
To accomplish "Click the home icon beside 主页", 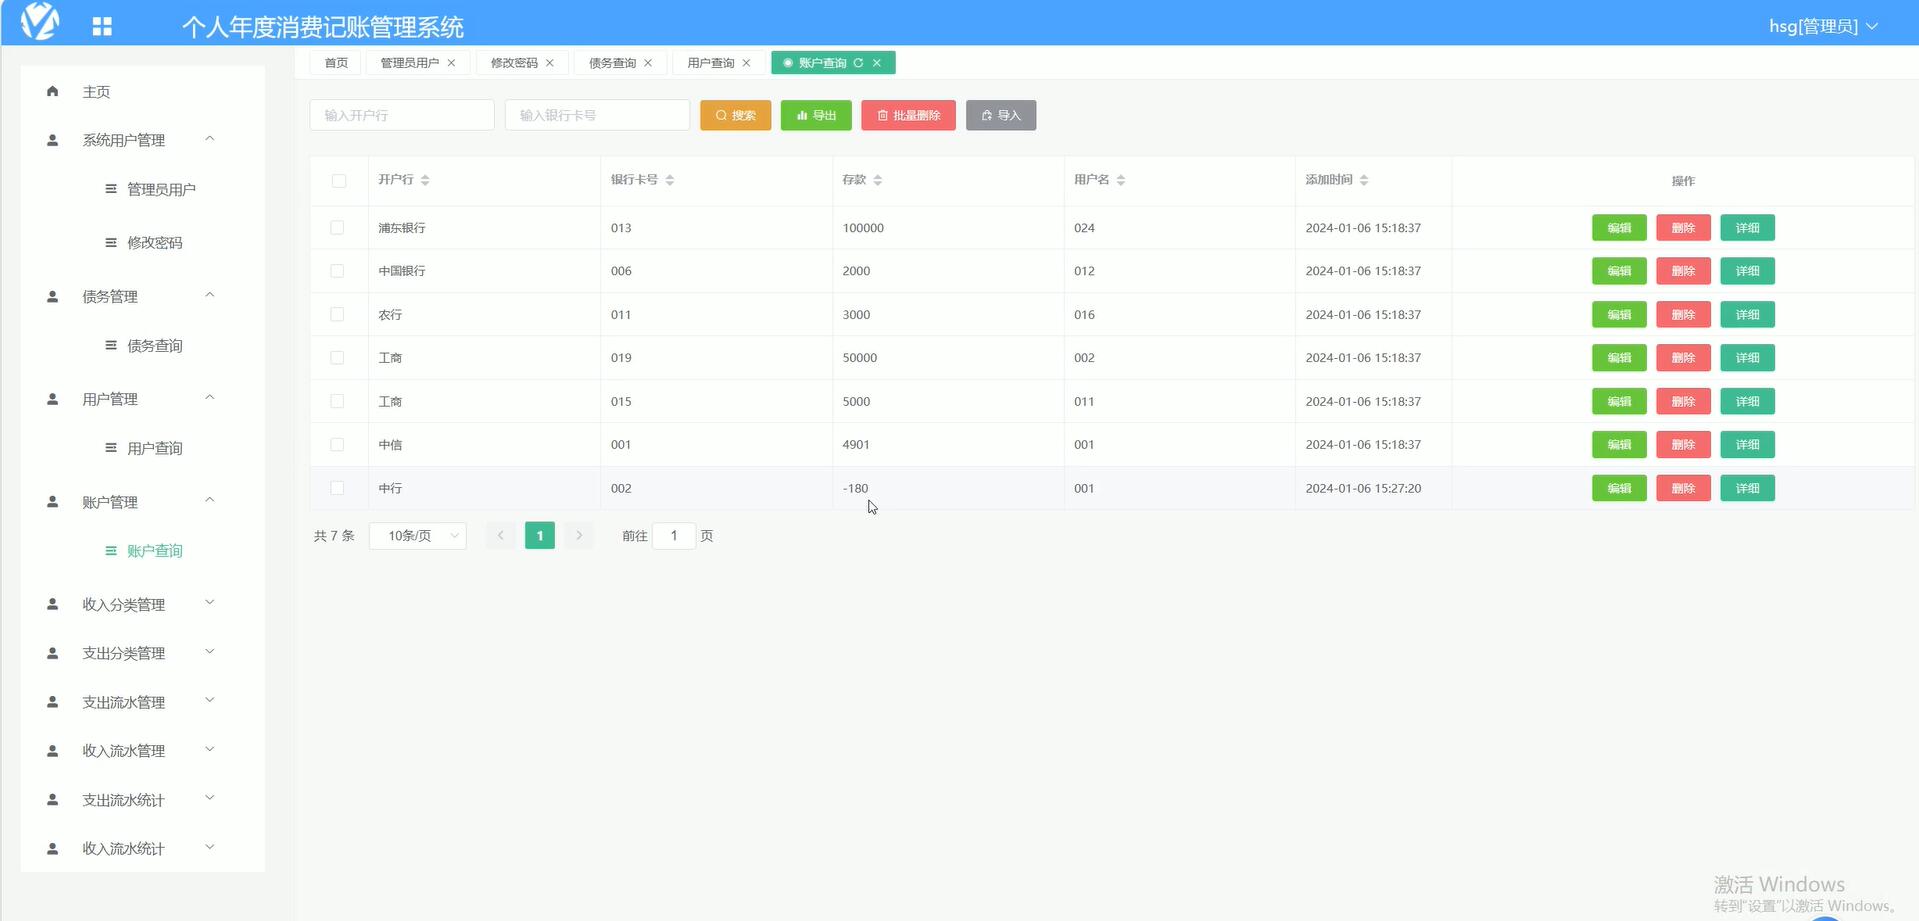I will 53,91.
